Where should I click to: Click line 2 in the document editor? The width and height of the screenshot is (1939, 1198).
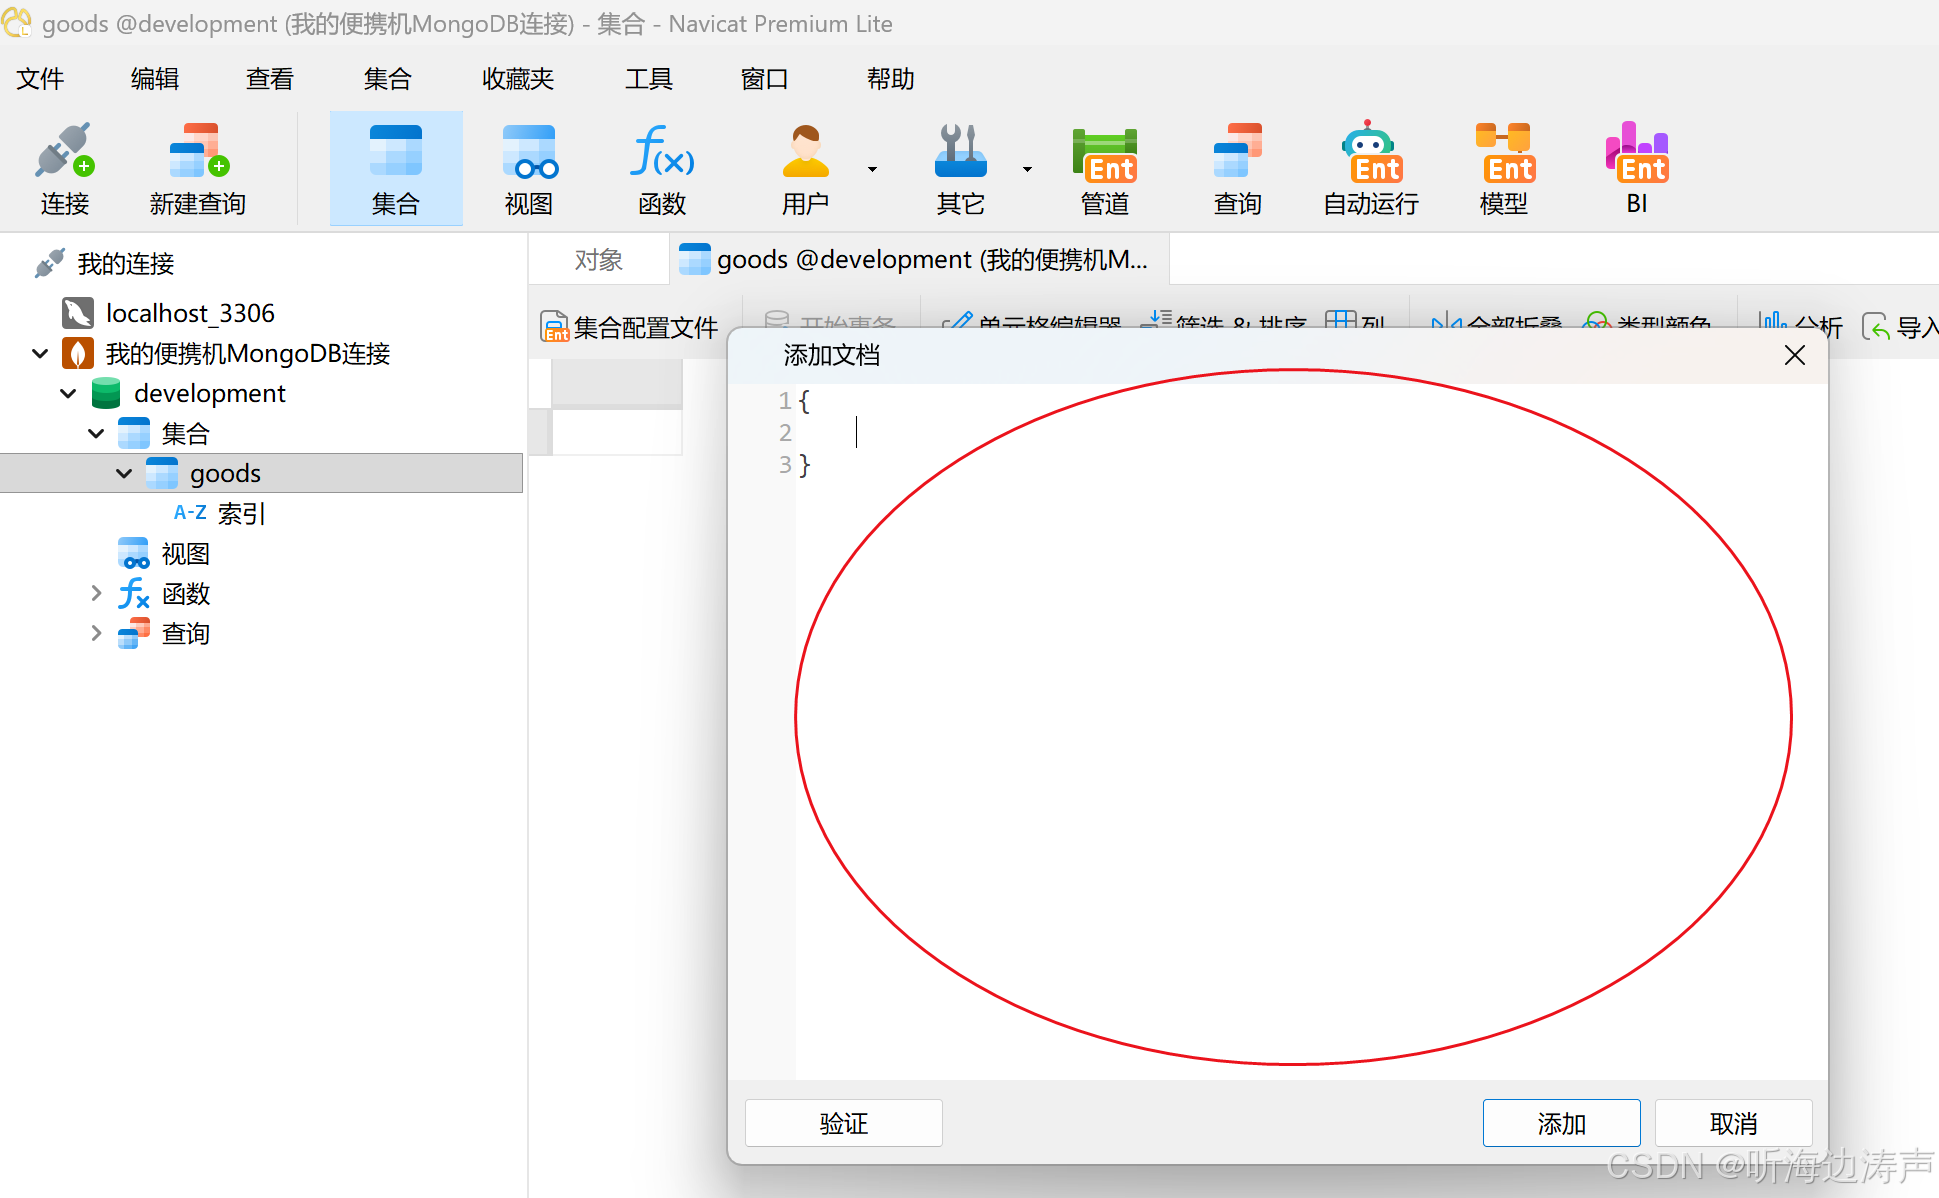(x=855, y=432)
